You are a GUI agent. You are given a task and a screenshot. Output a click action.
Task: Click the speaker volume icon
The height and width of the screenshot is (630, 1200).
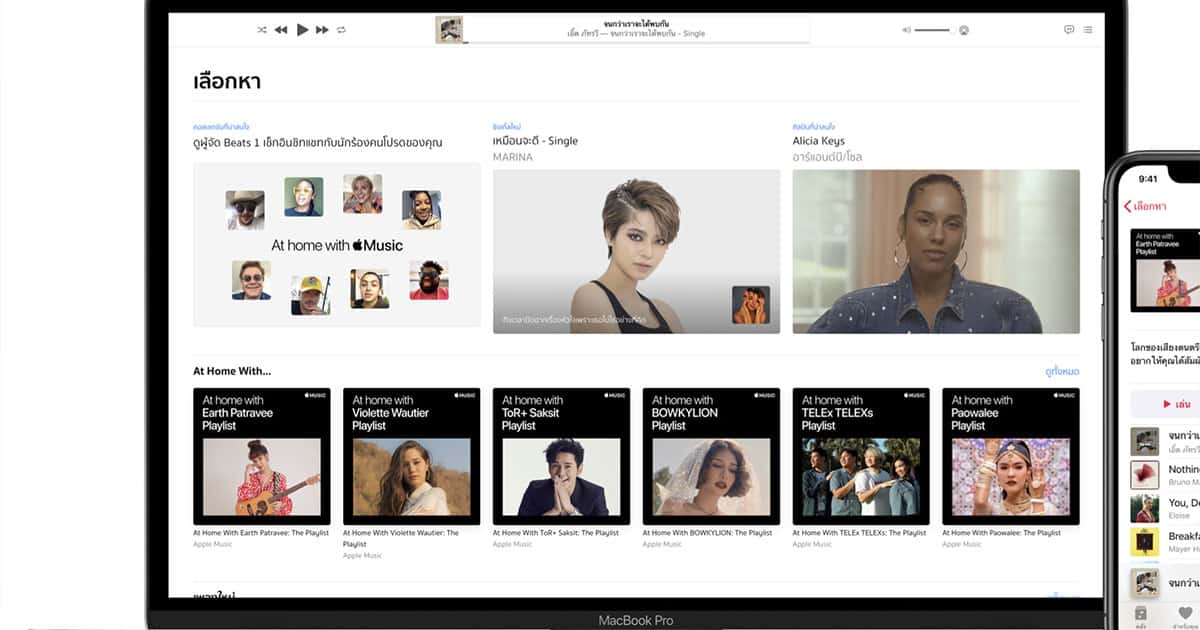coord(906,30)
